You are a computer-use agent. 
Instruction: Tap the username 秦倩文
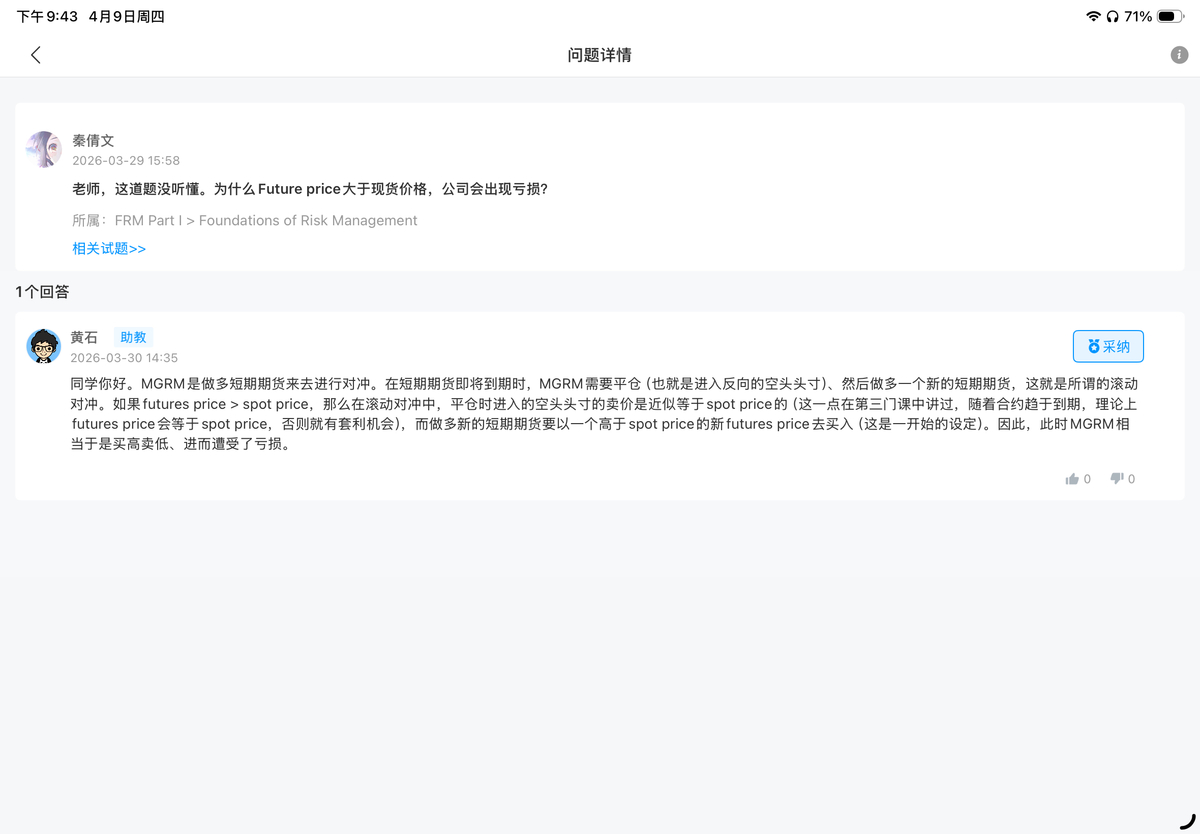[93, 141]
